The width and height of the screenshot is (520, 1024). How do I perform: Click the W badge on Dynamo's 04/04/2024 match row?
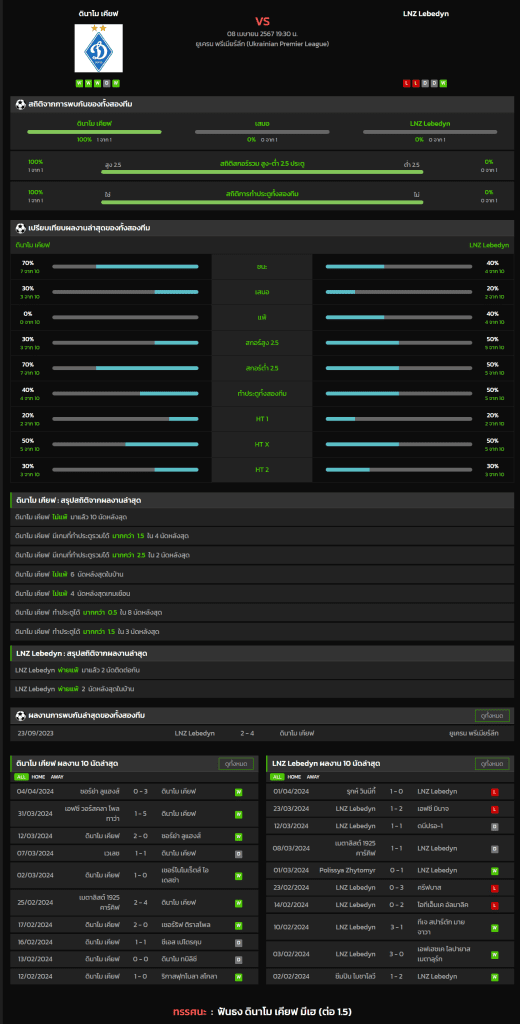238,792
